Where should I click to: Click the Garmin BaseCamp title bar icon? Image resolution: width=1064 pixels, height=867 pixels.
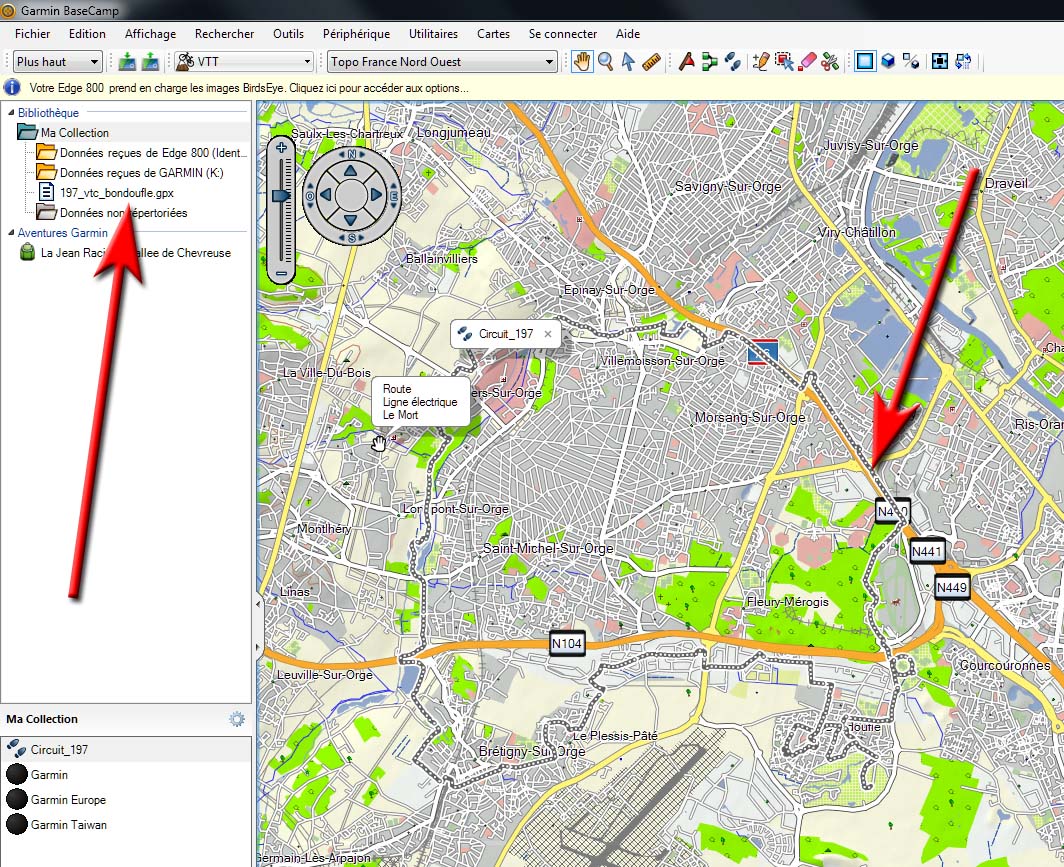pos(8,10)
